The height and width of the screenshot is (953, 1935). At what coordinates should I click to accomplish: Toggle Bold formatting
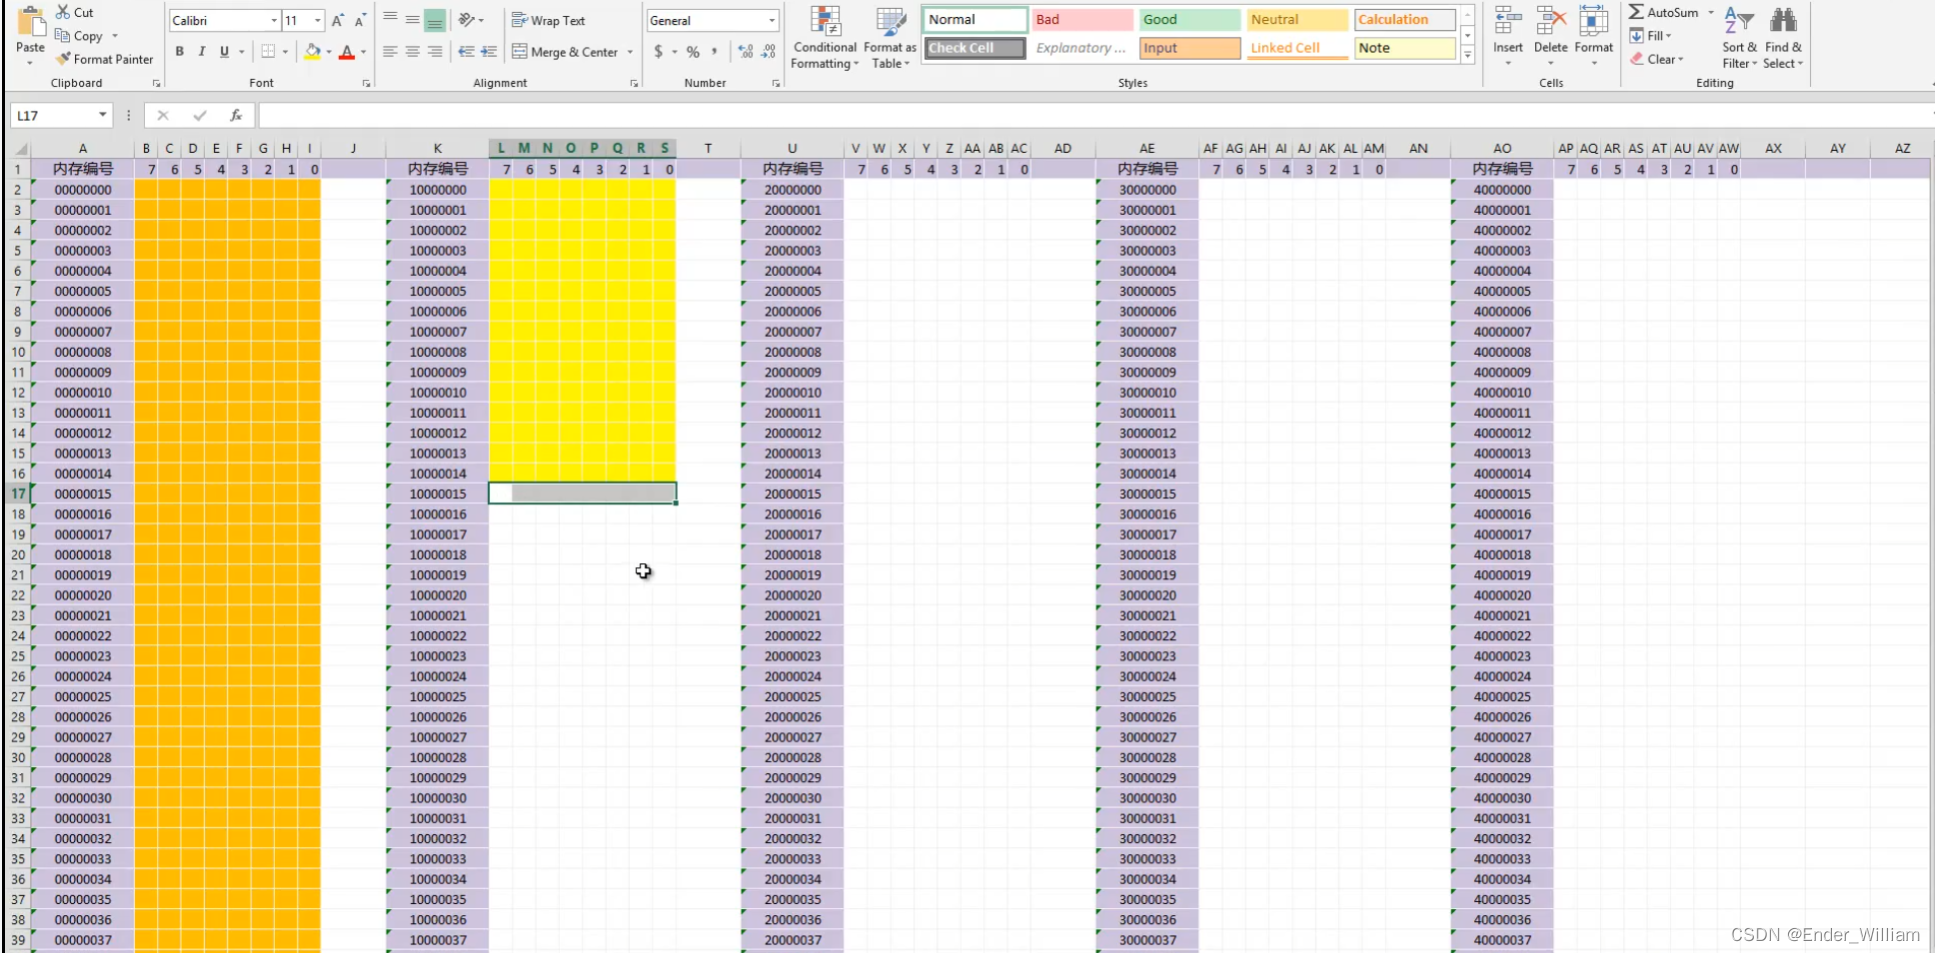coord(180,52)
